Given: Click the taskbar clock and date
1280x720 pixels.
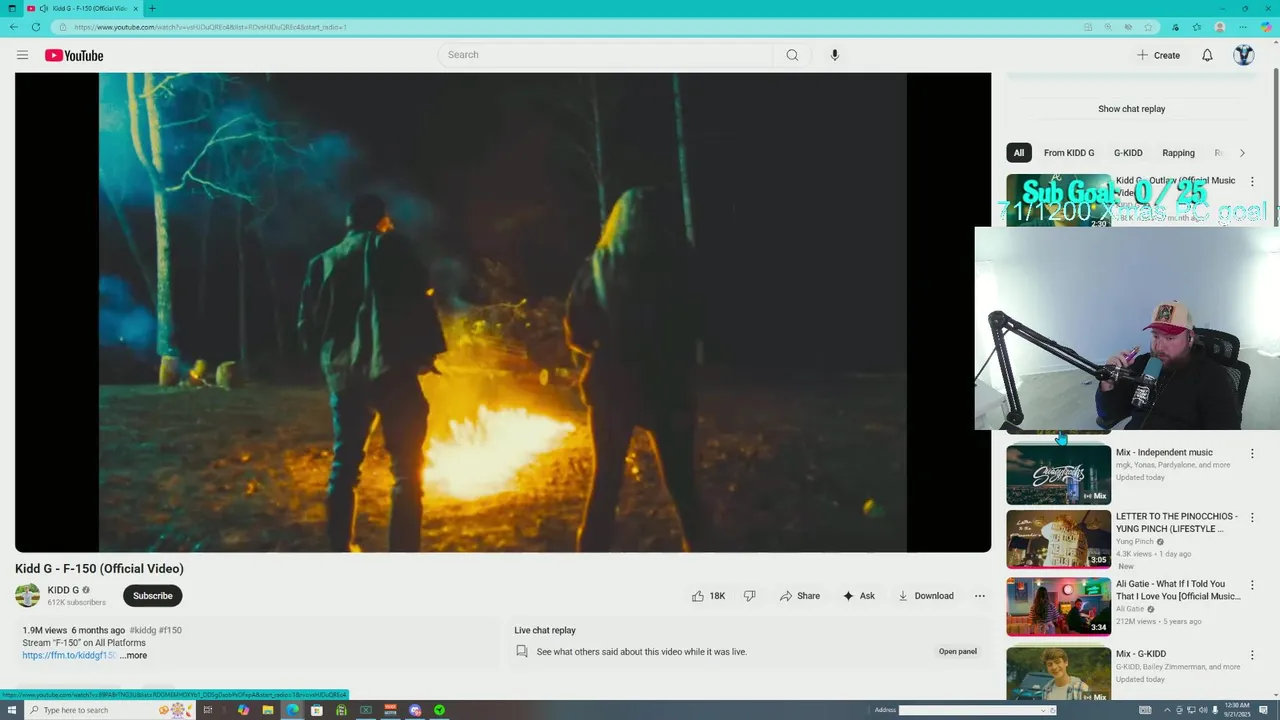Looking at the screenshot, I should pyautogui.click(x=1239, y=710).
